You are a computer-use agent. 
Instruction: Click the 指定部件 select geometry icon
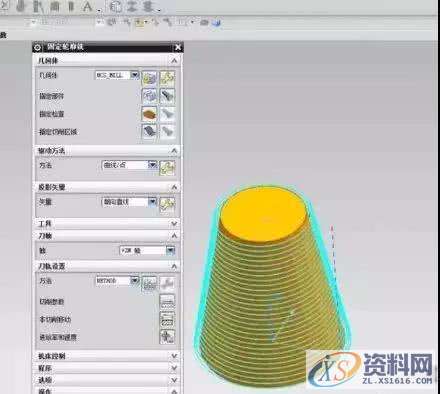point(149,96)
